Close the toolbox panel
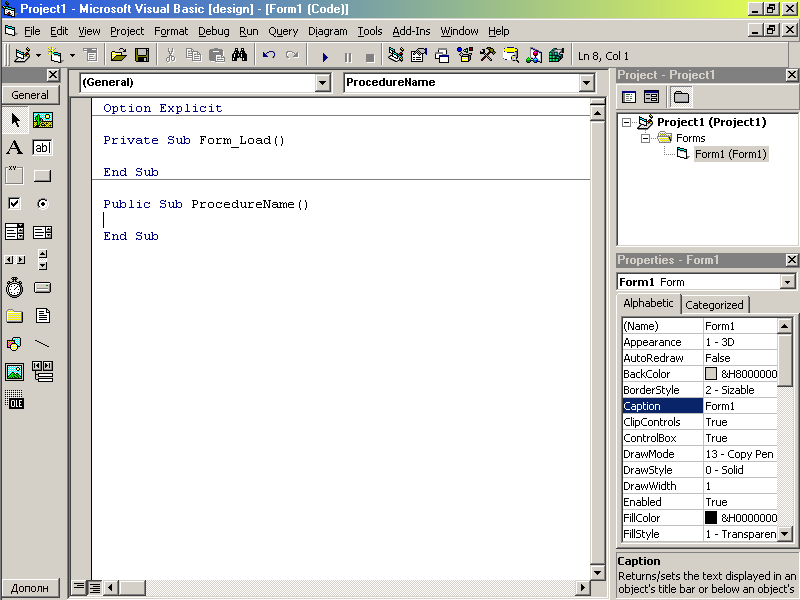 point(53,75)
